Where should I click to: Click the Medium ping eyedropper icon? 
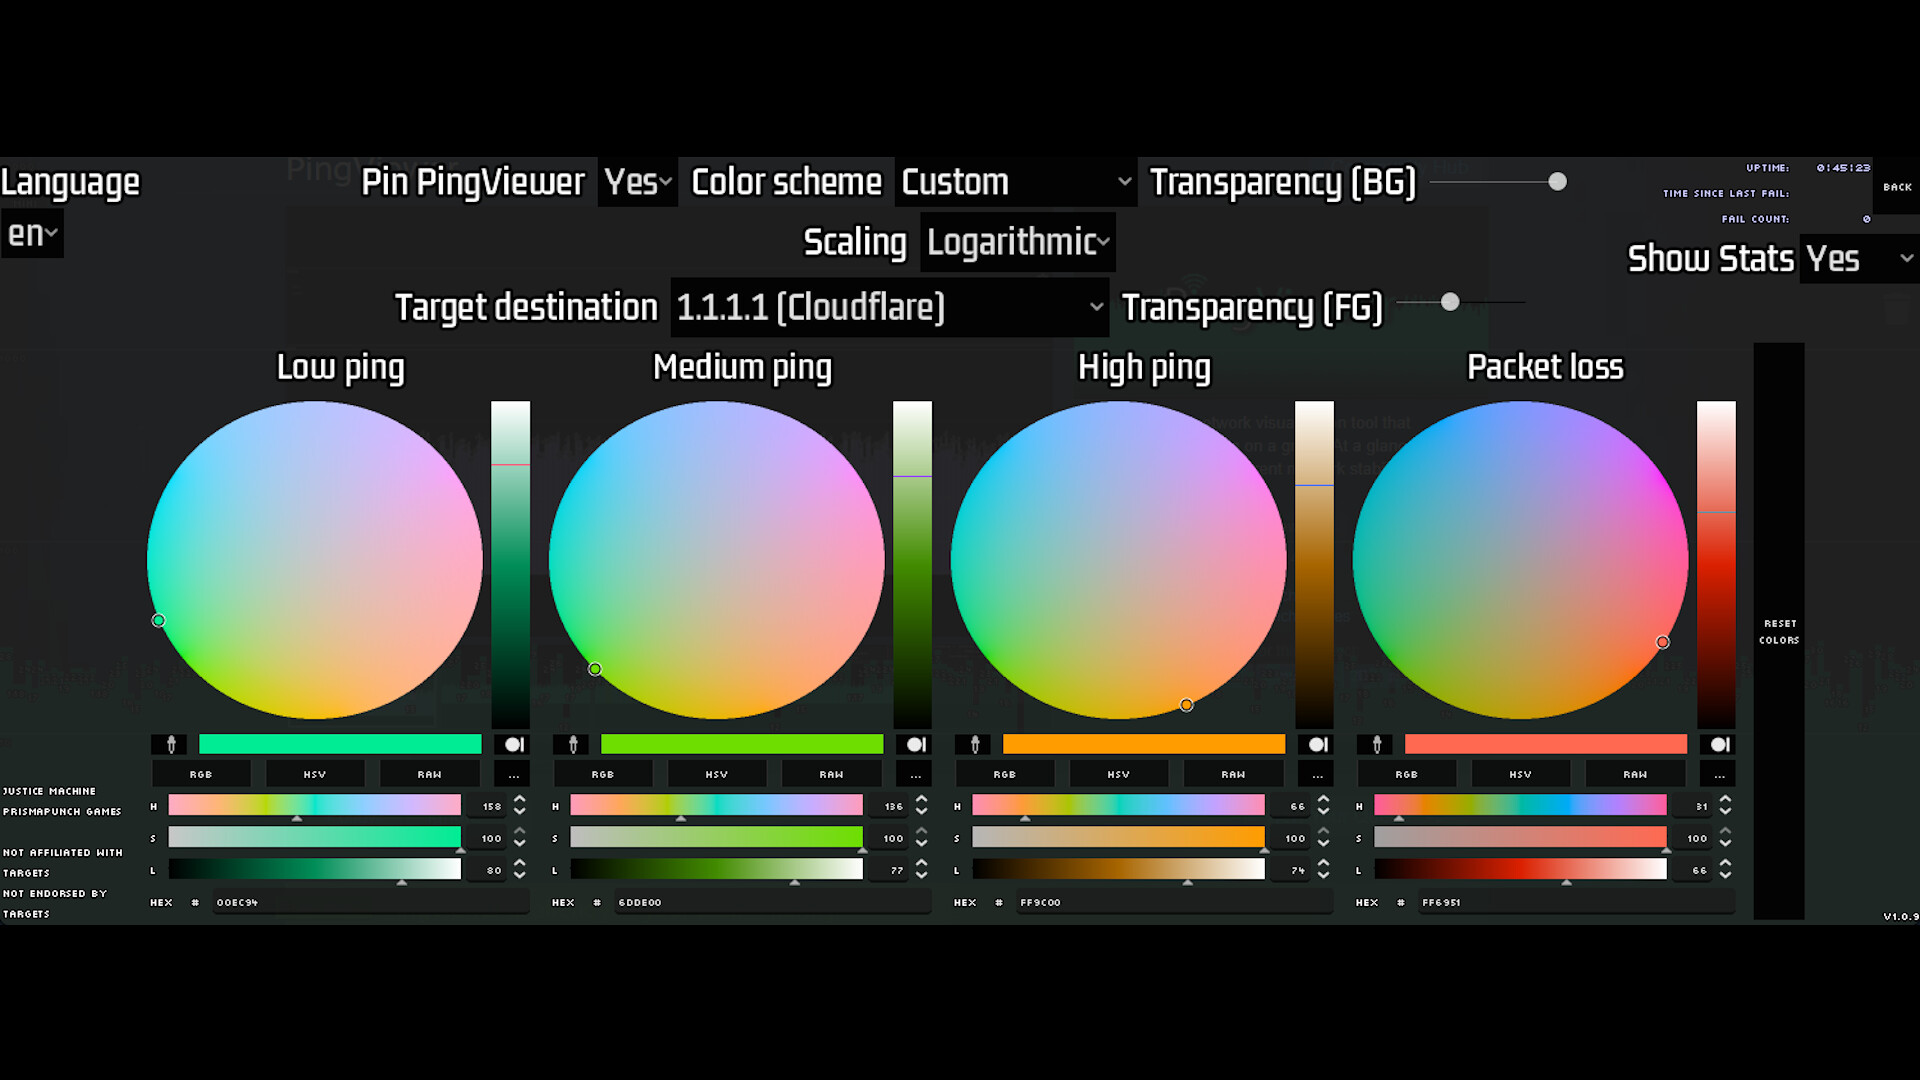[x=572, y=744]
